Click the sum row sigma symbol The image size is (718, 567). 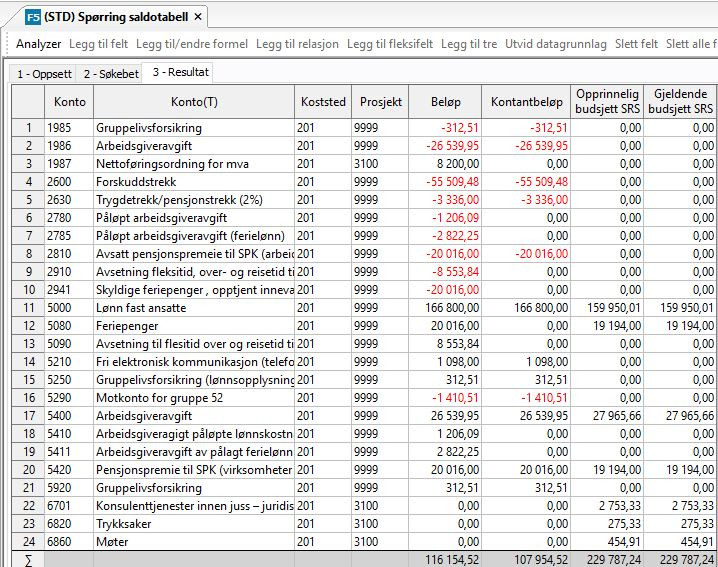[28, 560]
